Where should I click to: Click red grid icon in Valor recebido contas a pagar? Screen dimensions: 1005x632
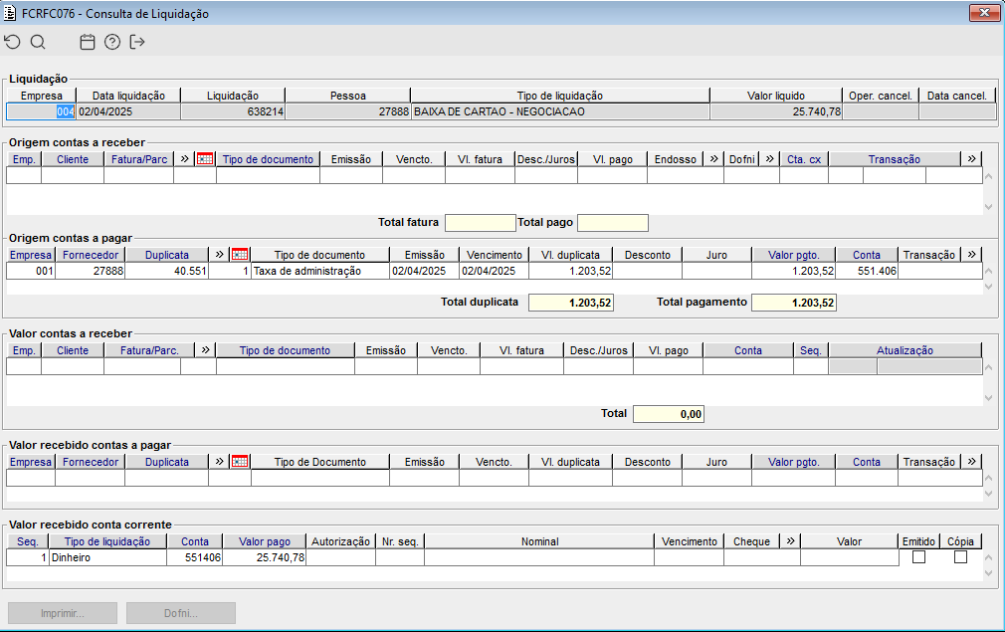click(x=240, y=462)
